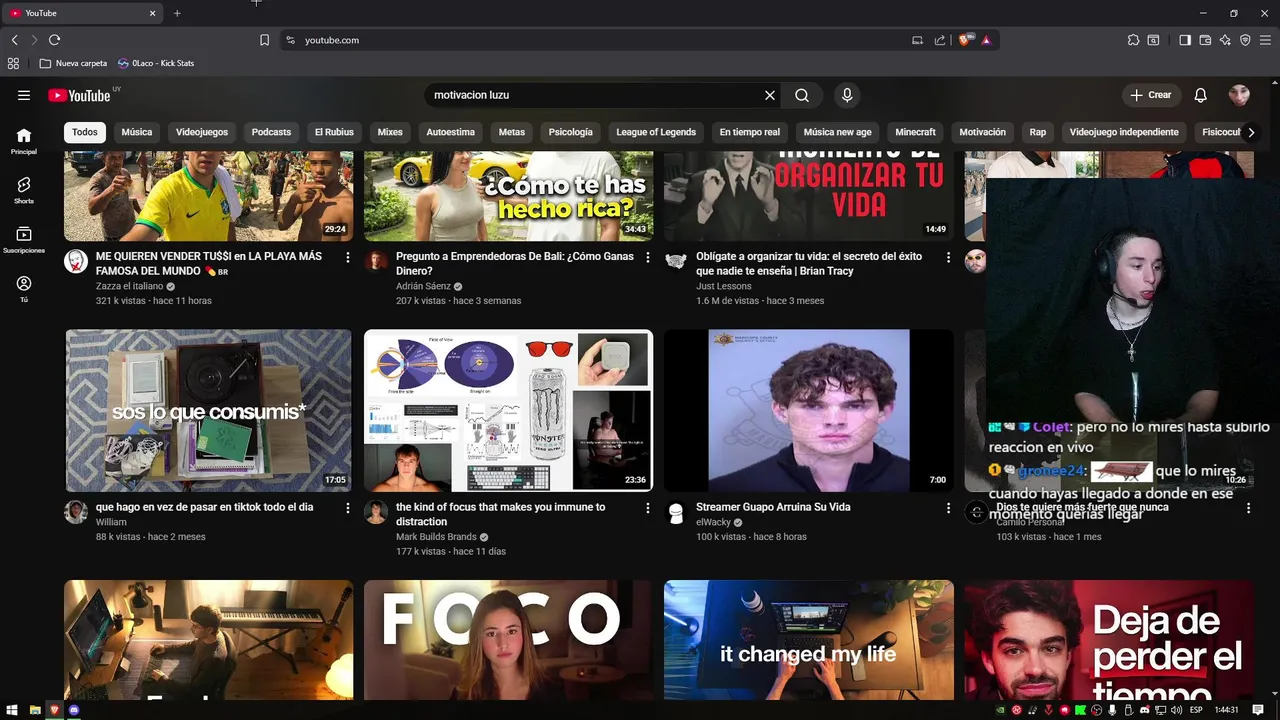Open options for Mark Builds Brands video
This screenshot has width=1280, height=720.
tap(648, 508)
